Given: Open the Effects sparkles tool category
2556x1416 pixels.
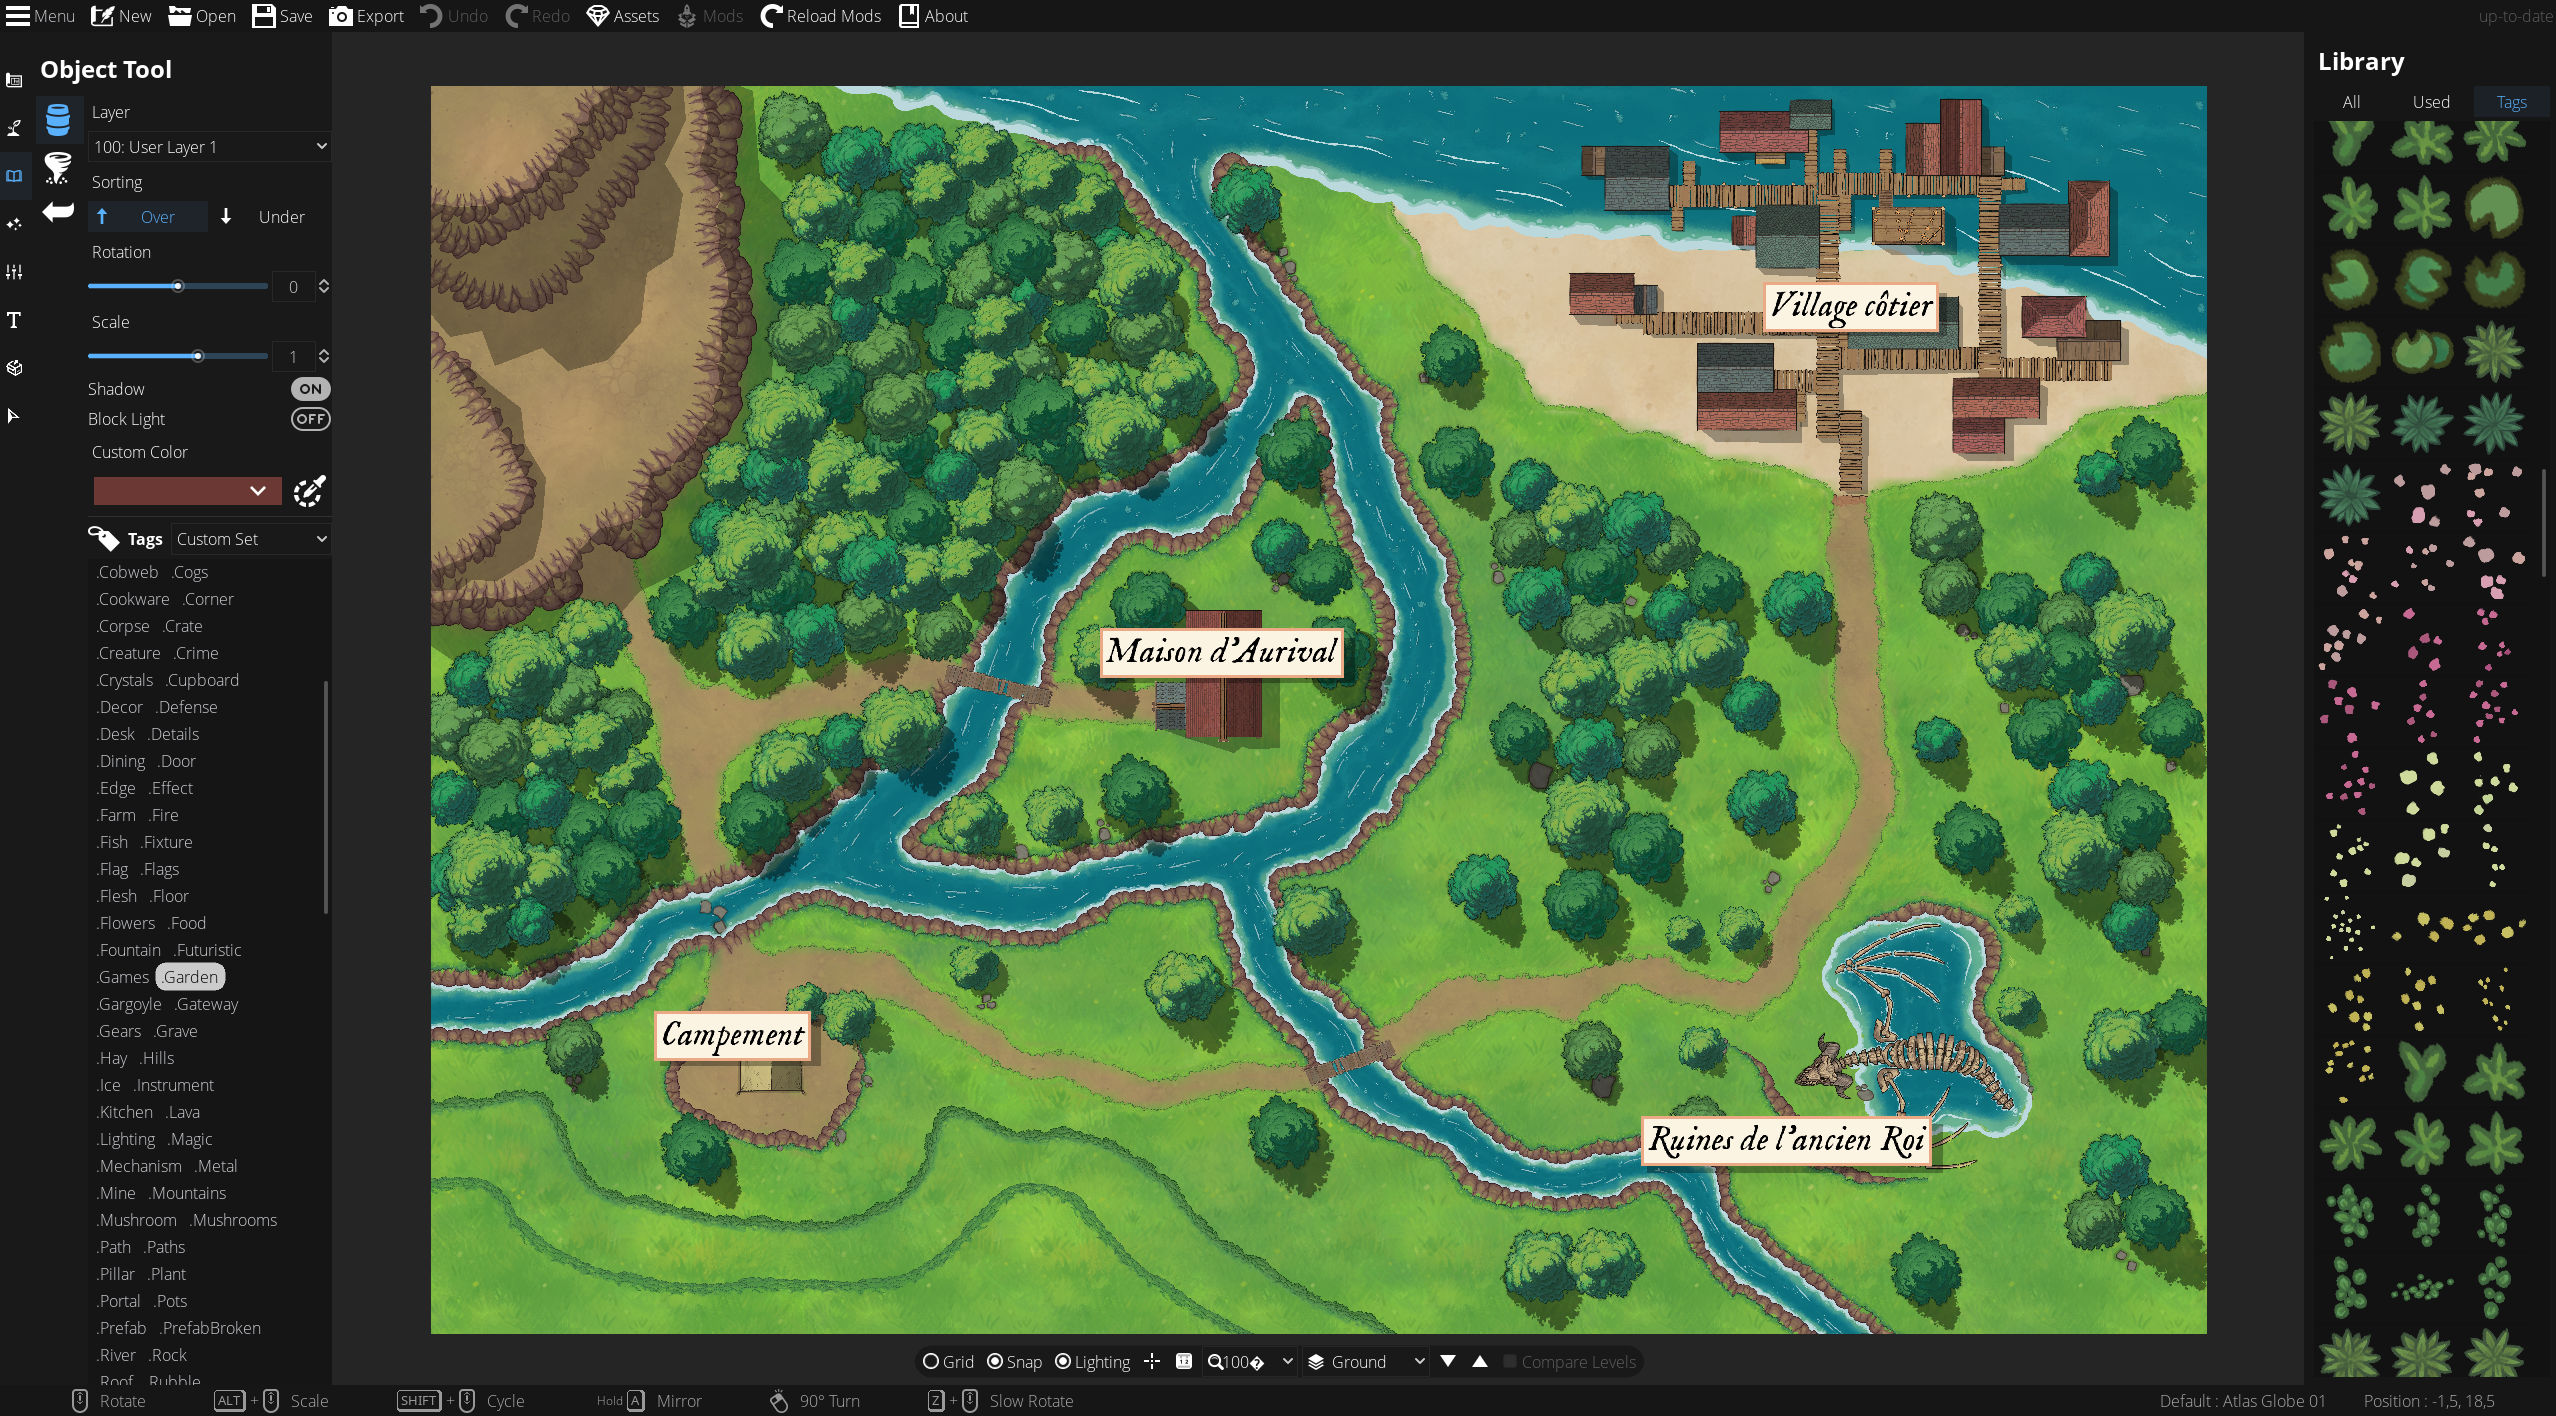Looking at the screenshot, I should coord(14,224).
